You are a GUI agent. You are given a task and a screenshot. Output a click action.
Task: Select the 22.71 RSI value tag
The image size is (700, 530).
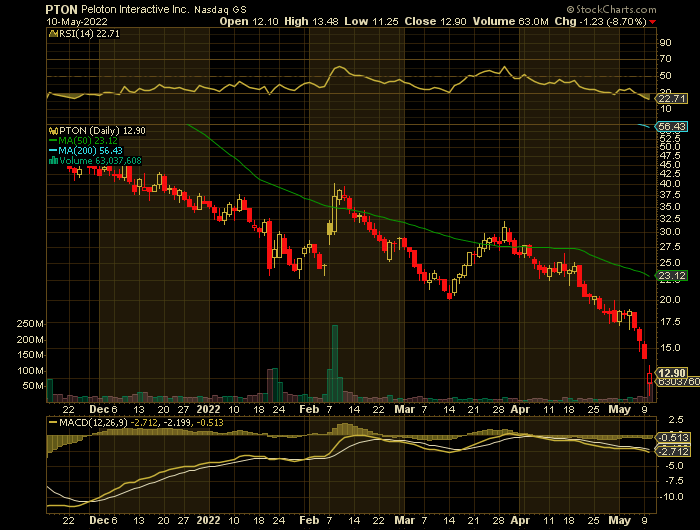[668, 98]
